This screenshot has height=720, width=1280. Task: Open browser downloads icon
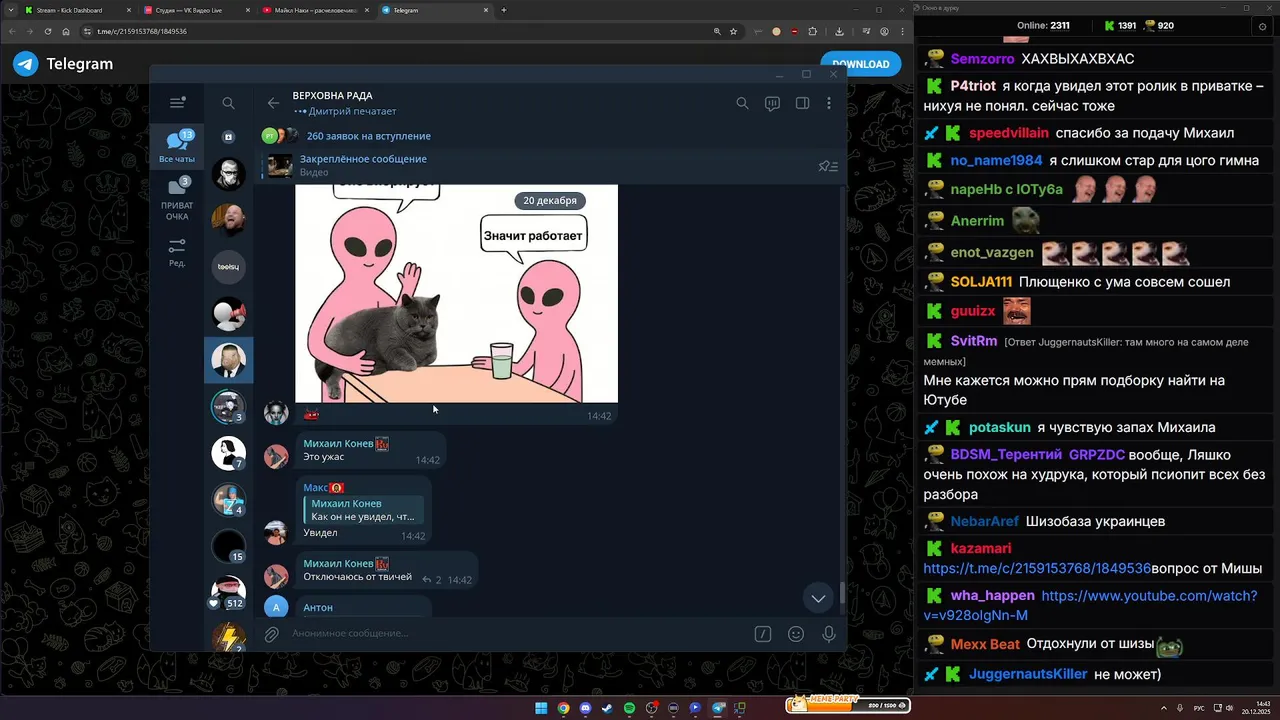[839, 31]
